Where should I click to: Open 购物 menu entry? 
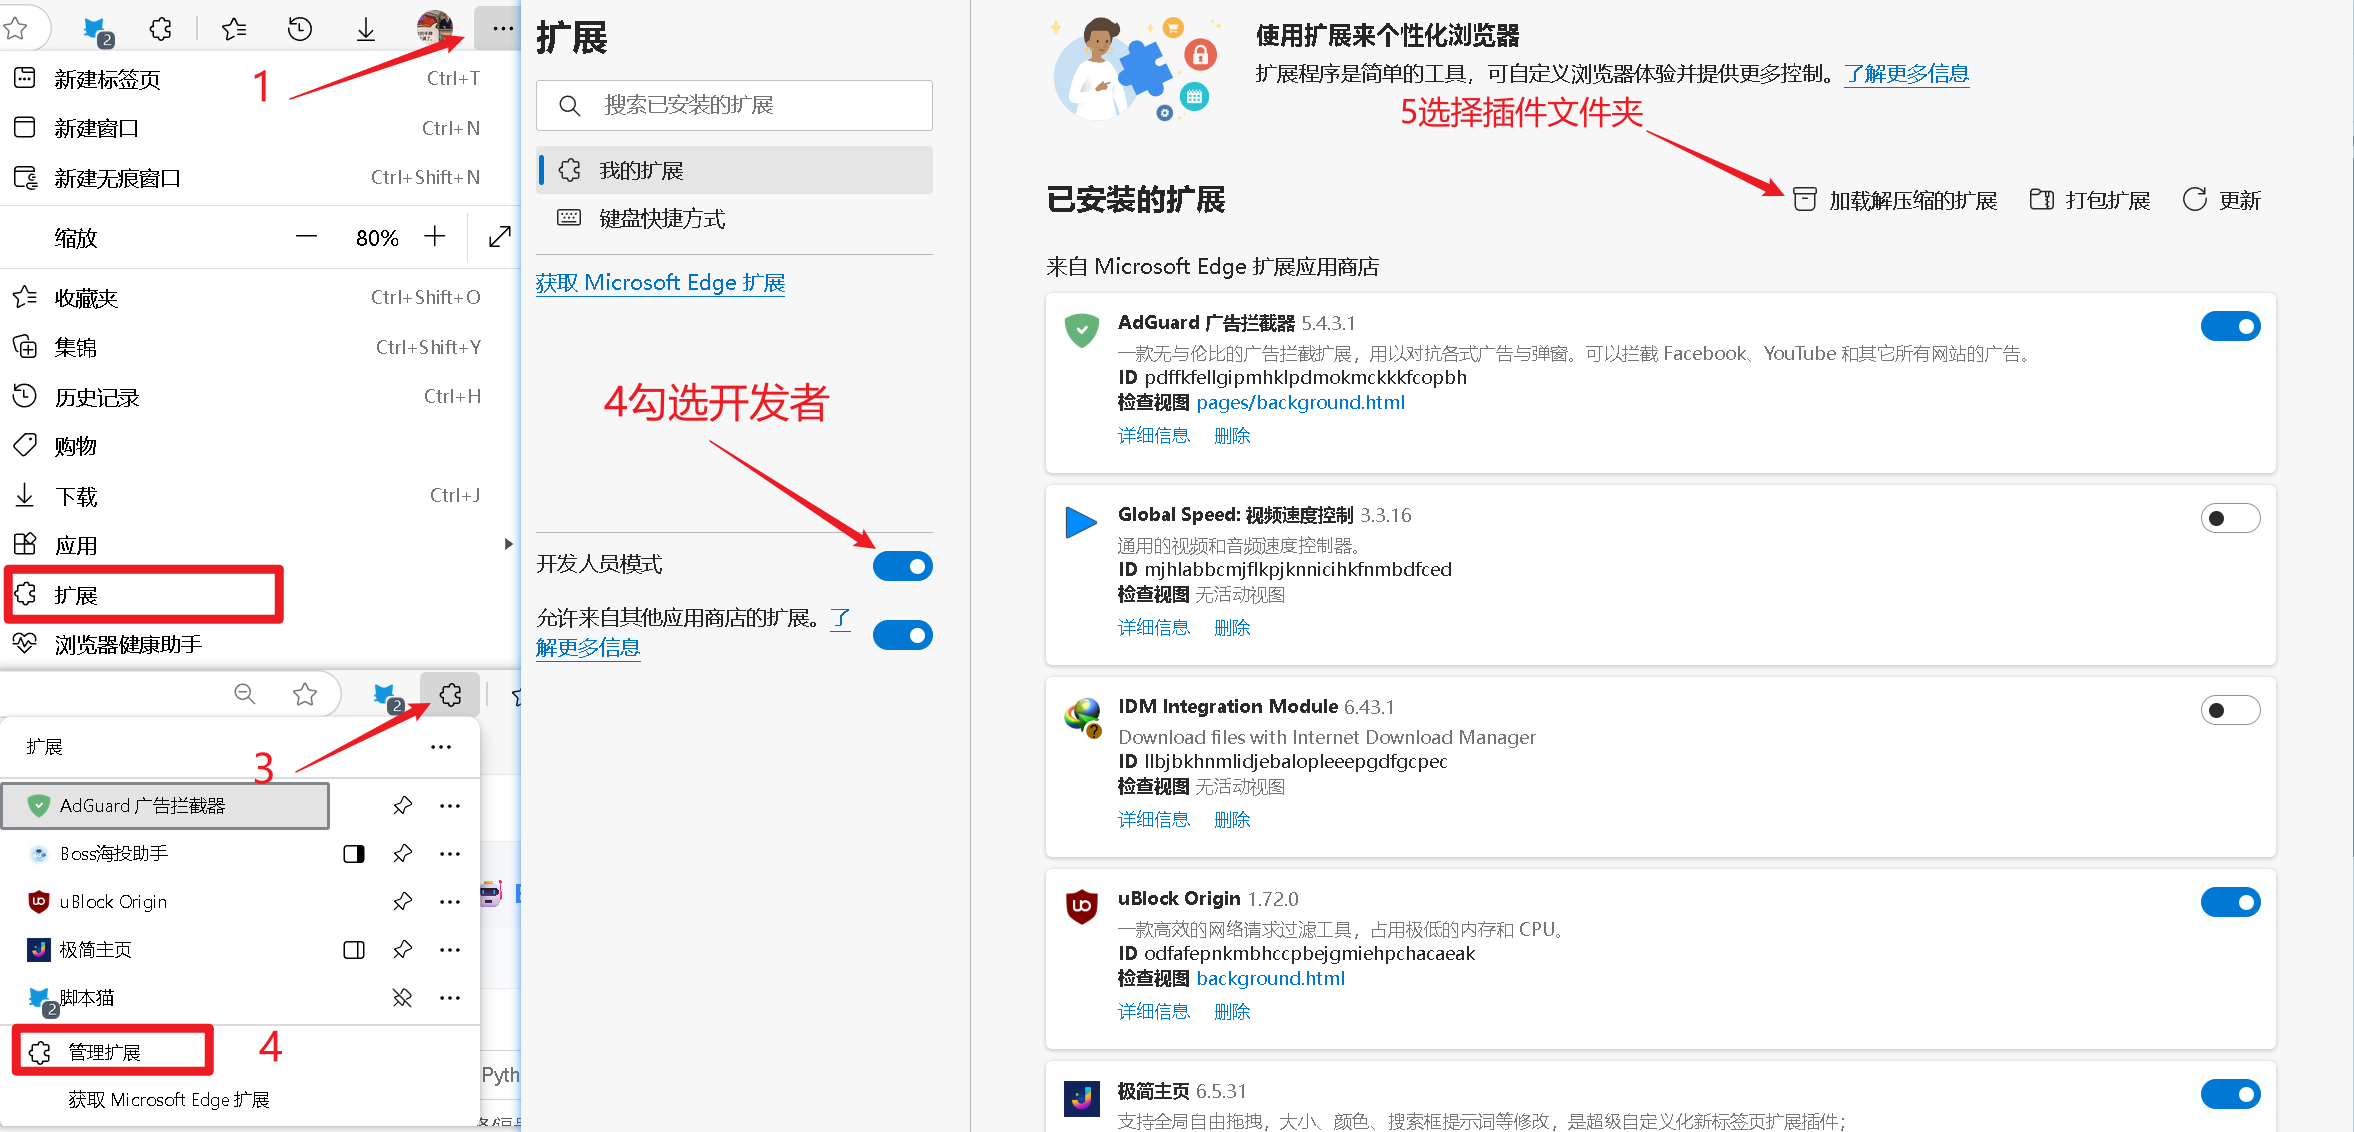(260, 446)
